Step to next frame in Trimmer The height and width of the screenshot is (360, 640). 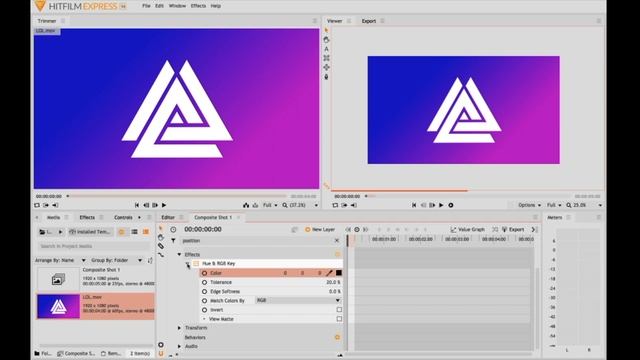click(155, 205)
